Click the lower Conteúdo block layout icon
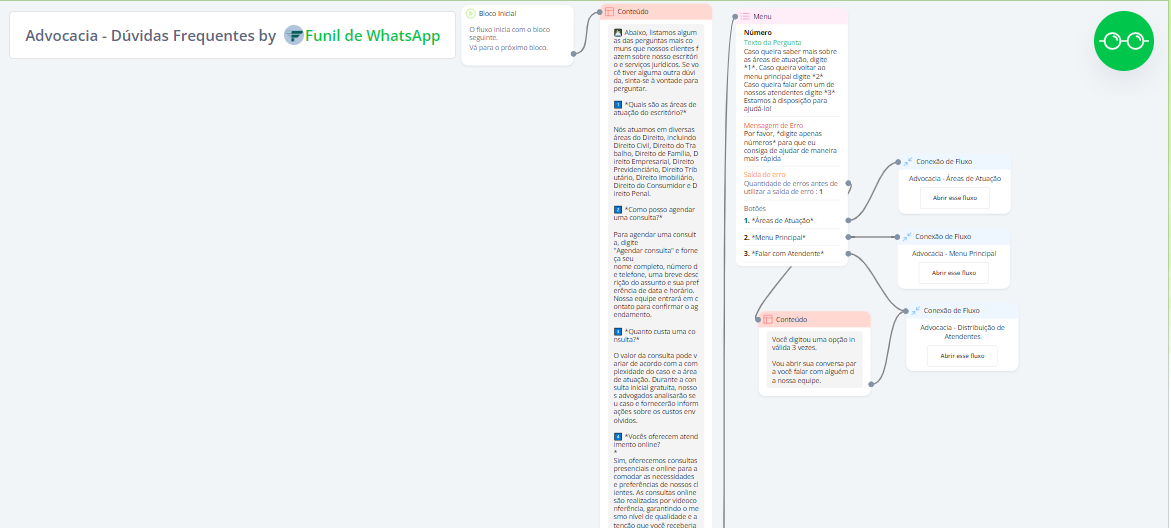The height and width of the screenshot is (528, 1171). tap(767, 319)
